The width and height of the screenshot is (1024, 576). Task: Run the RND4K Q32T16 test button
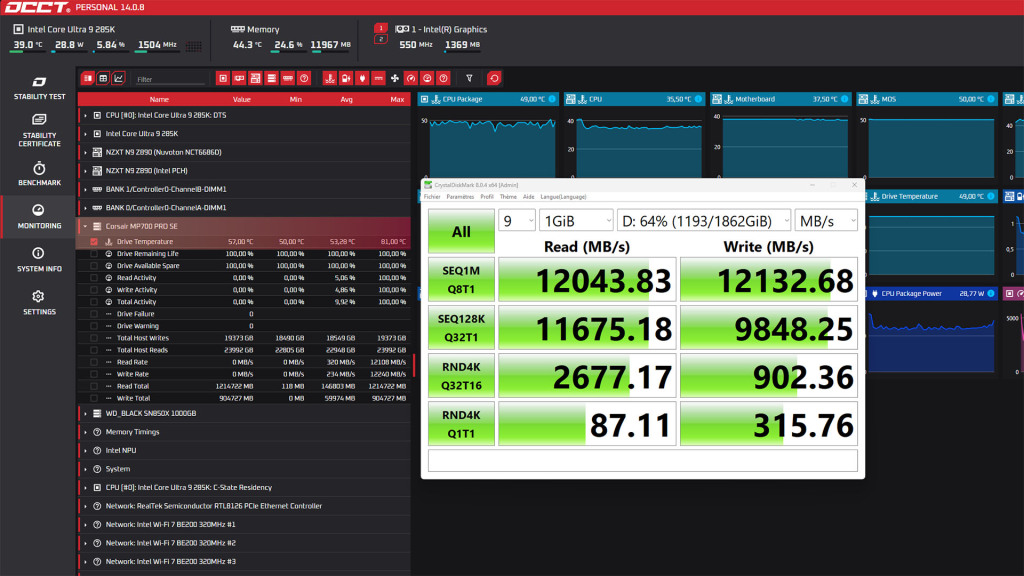click(461, 376)
